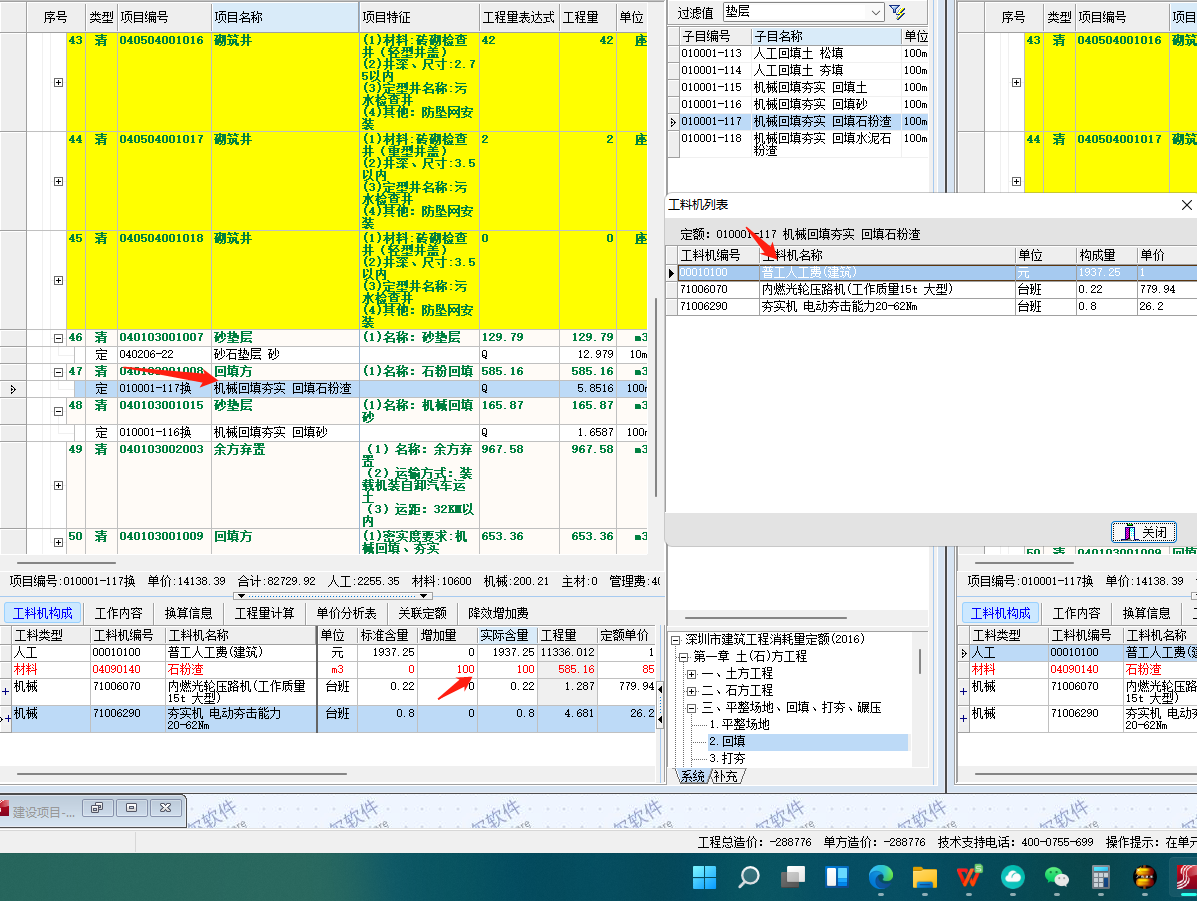Click the plus marker beside 机械 71006070 in right window

(x=963, y=691)
